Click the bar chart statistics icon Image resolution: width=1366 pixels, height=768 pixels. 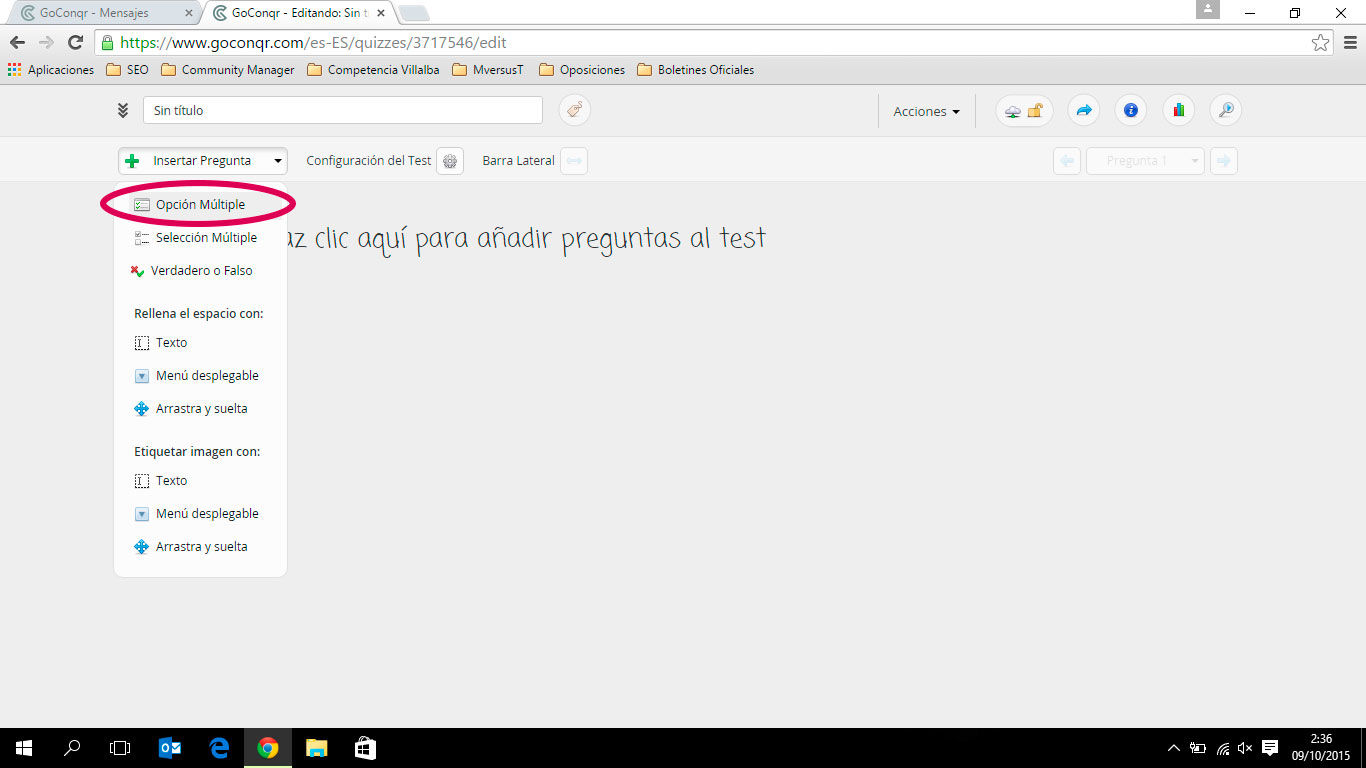click(1178, 110)
